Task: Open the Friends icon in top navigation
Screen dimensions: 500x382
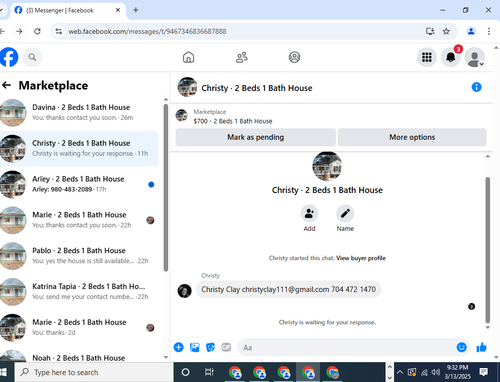Action: 242,57
